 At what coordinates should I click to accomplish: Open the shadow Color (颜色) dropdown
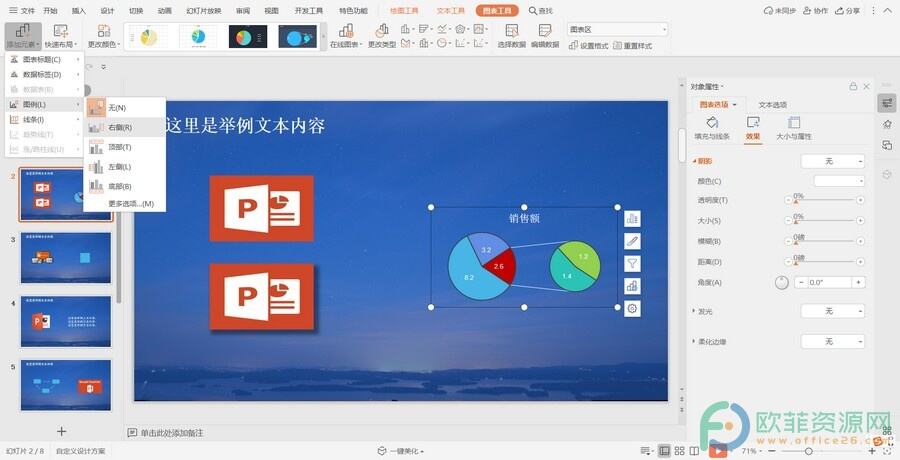(839, 181)
